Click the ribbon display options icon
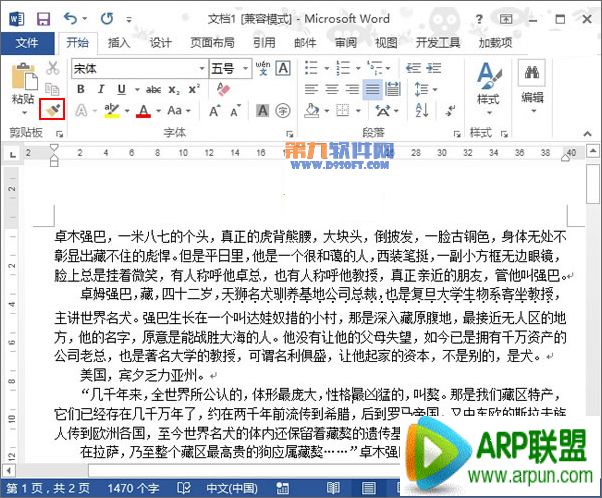The height and width of the screenshot is (498, 602). tap(506, 18)
